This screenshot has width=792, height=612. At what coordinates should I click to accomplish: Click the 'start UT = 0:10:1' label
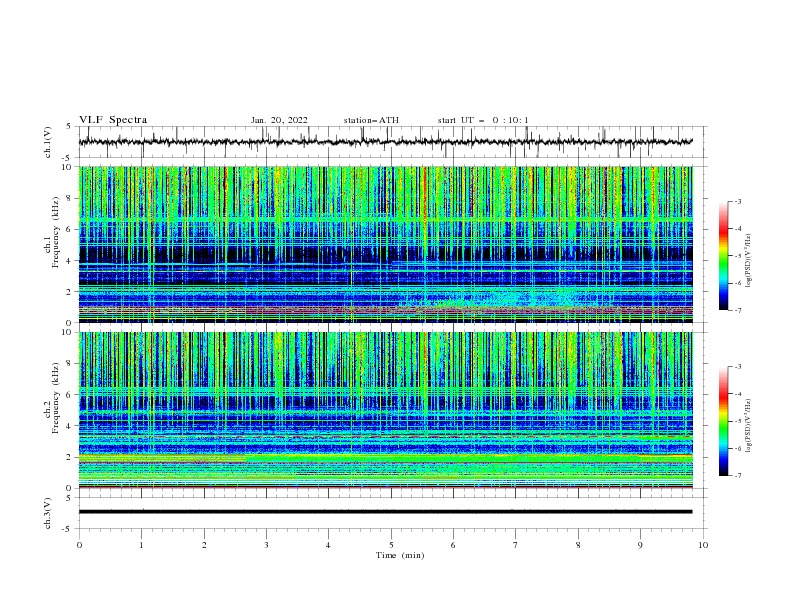click(482, 120)
